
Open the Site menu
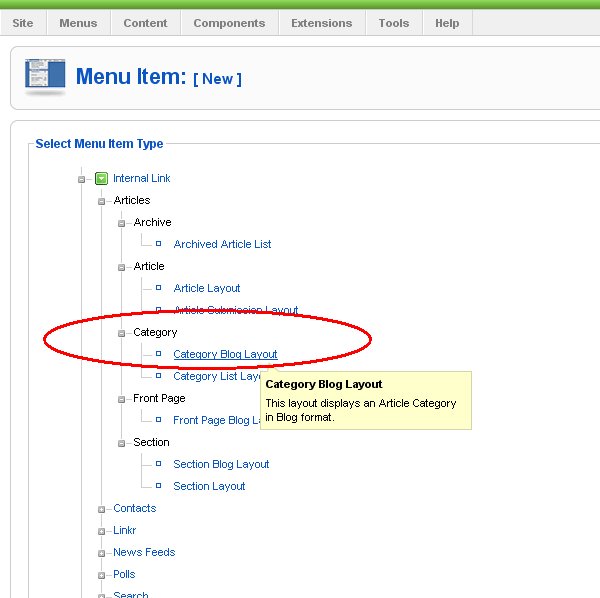23,23
